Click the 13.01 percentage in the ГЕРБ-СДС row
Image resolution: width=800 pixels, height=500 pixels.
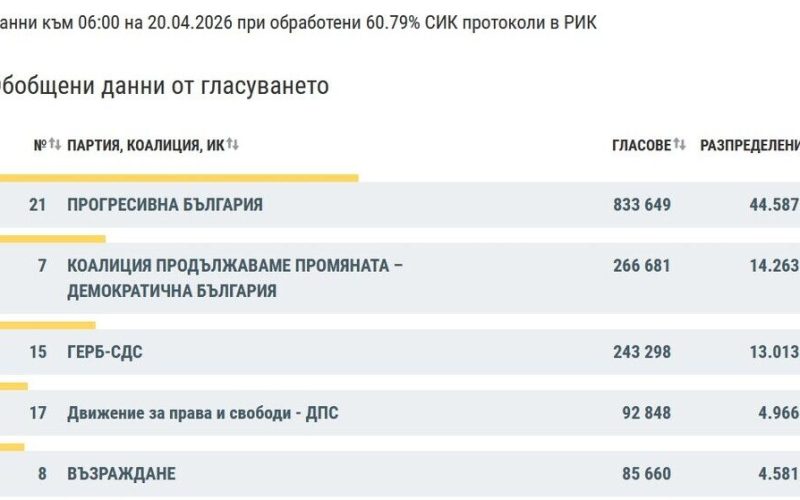(x=774, y=352)
